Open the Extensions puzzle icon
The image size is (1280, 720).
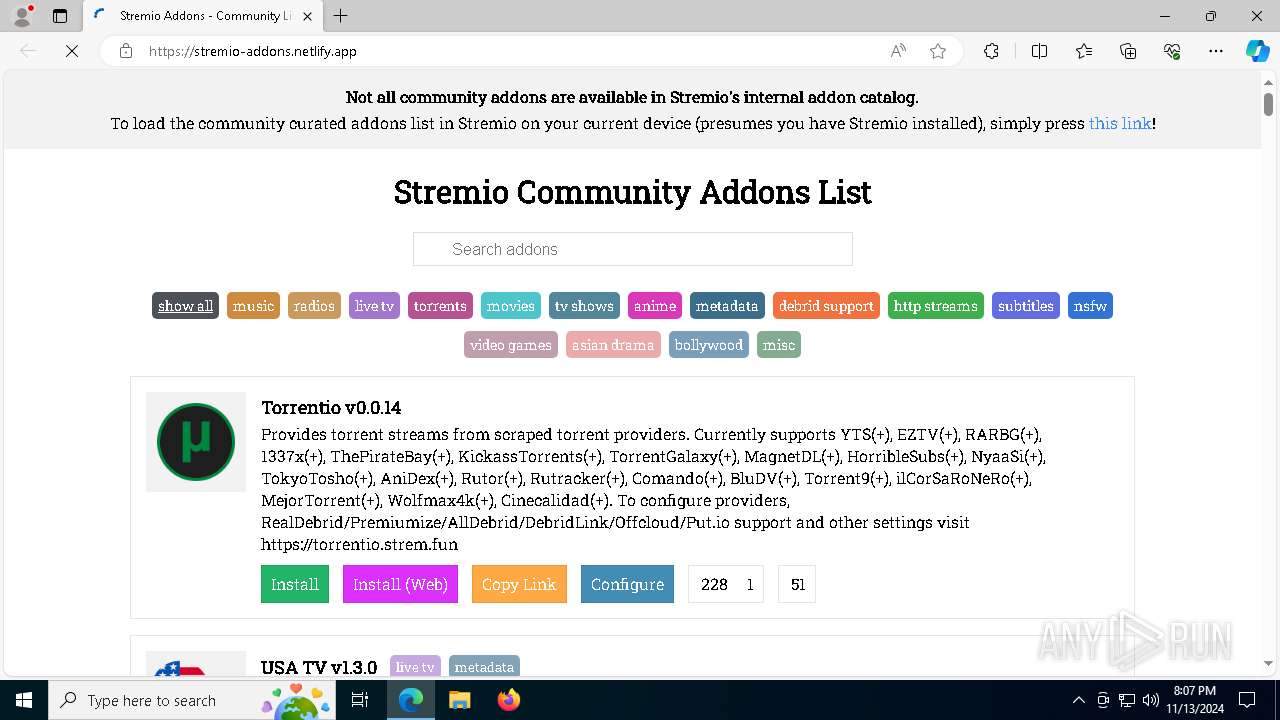click(x=991, y=51)
